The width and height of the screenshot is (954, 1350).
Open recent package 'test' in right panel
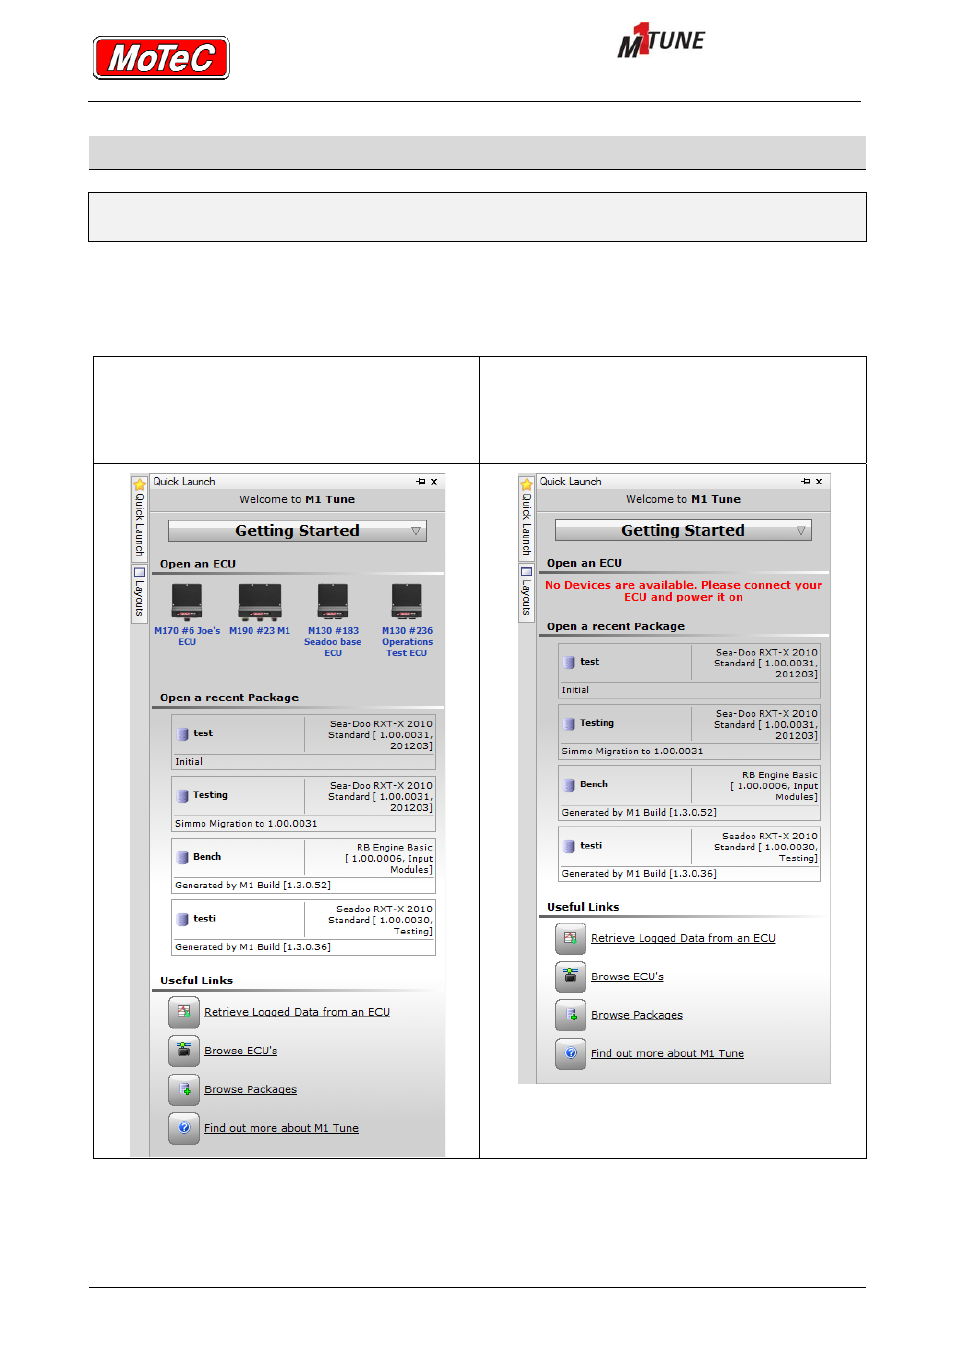(x=689, y=670)
